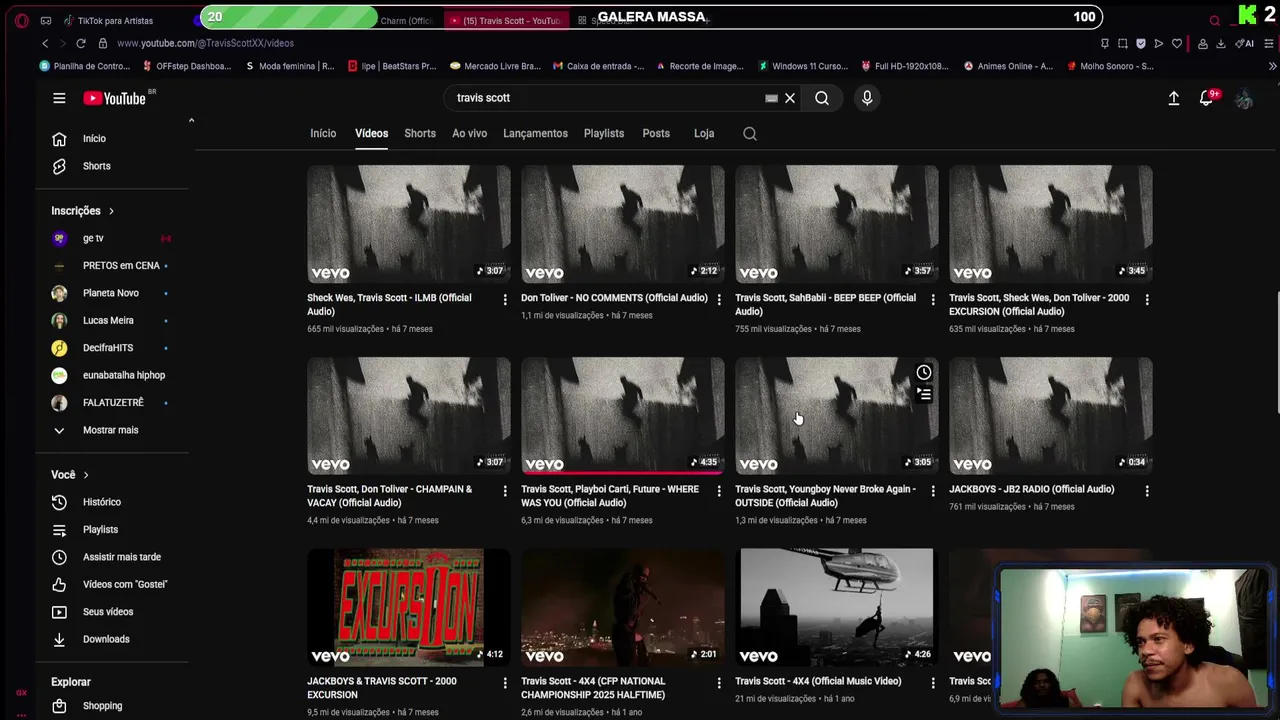Click the magnifier search button
Screen dimensions: 1280x720
(822, 98)
